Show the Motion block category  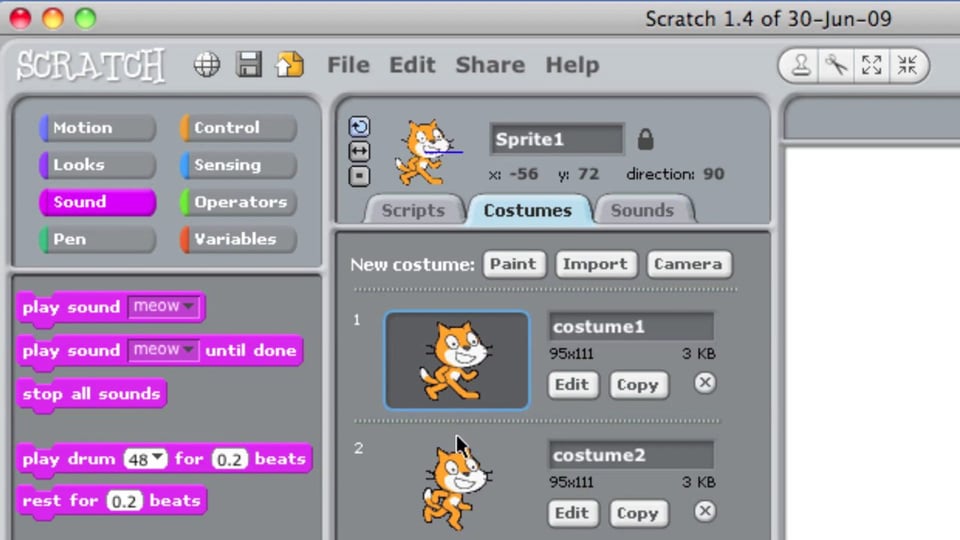pos(97,128)
